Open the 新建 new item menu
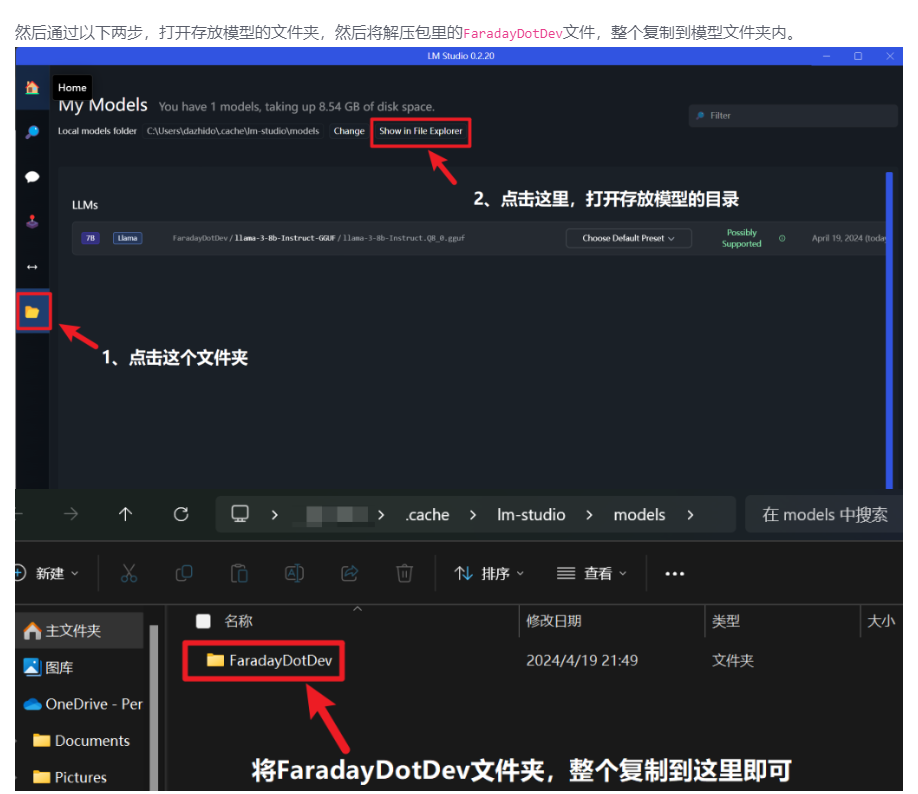918x794 pixels. [x=48, y=573]
